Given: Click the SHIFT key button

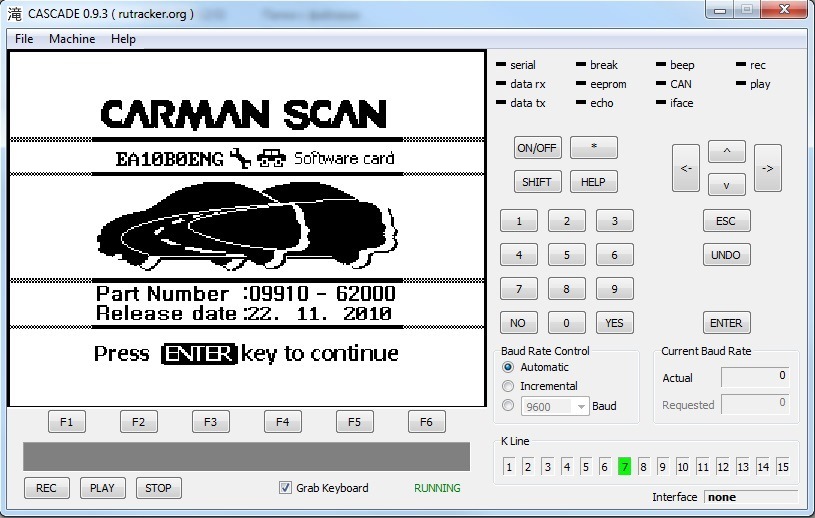Looking at the screenshot, I should (x=537, y=182).
